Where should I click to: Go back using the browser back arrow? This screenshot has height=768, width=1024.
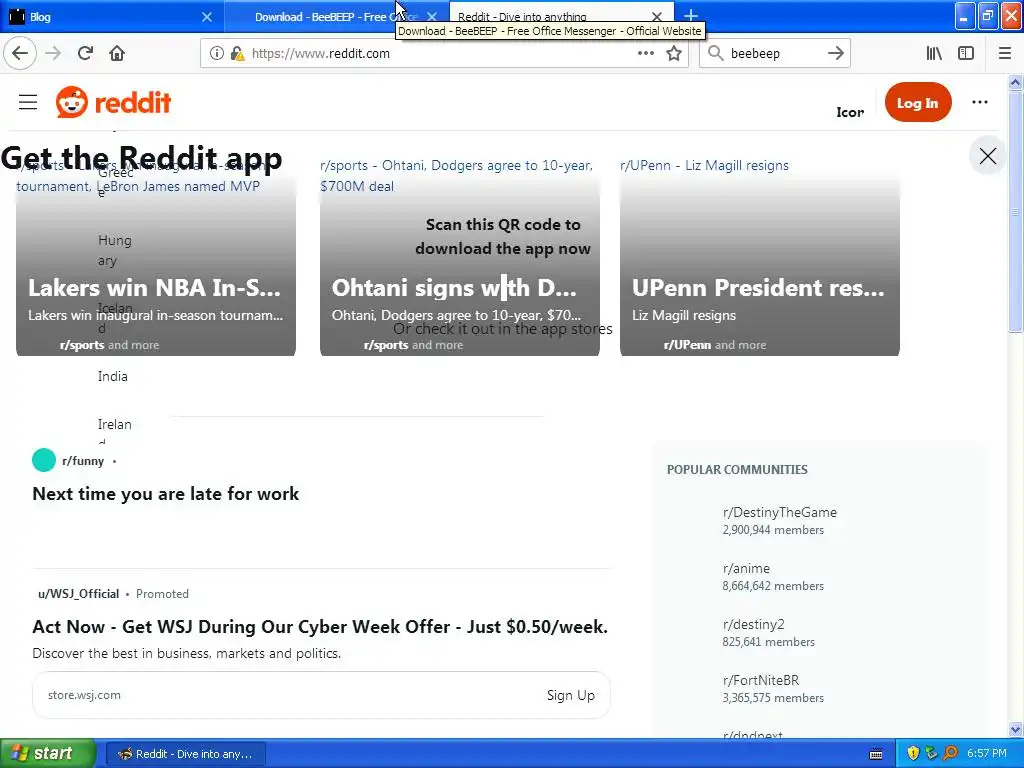click(x=20, y=53)
